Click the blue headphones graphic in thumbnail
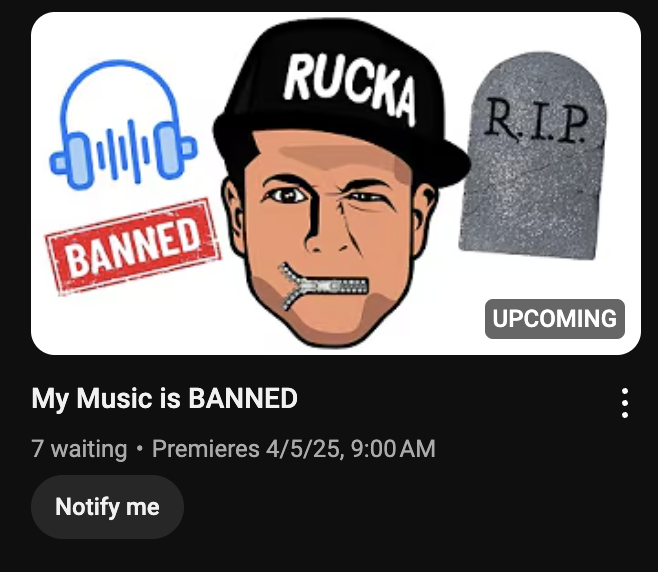The width and height of the screenshot is (658, 572). 123,124
